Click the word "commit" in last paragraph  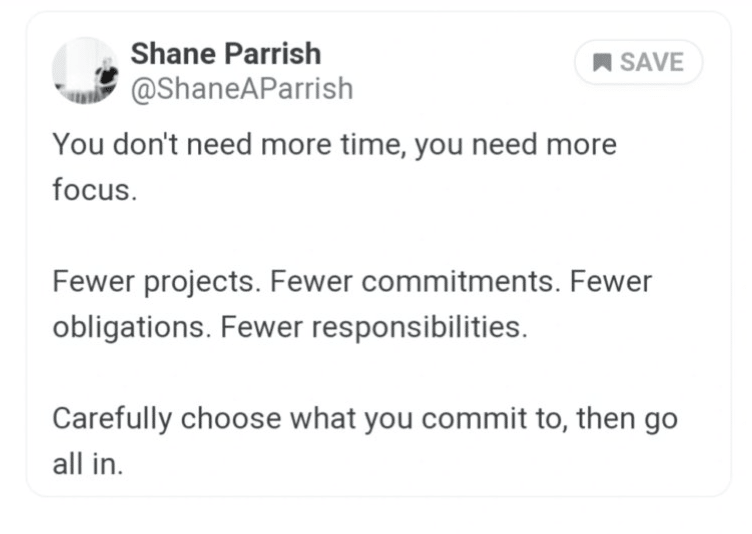click(x=474, y=419)
